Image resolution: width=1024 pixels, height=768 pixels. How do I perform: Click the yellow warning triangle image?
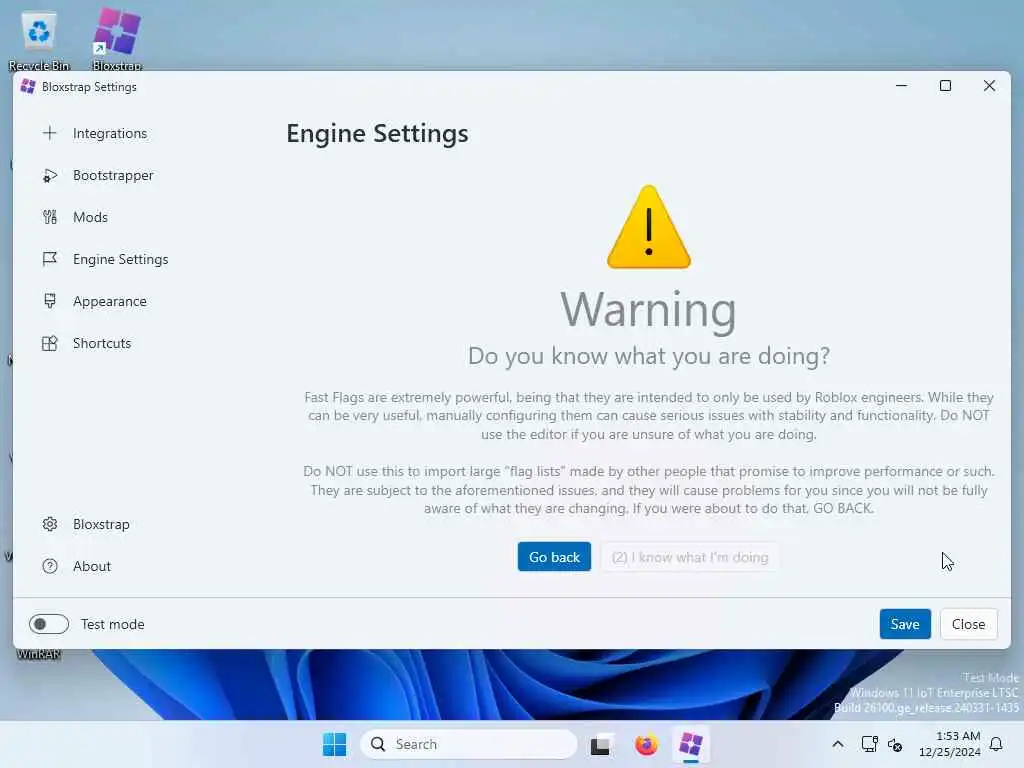648,227
